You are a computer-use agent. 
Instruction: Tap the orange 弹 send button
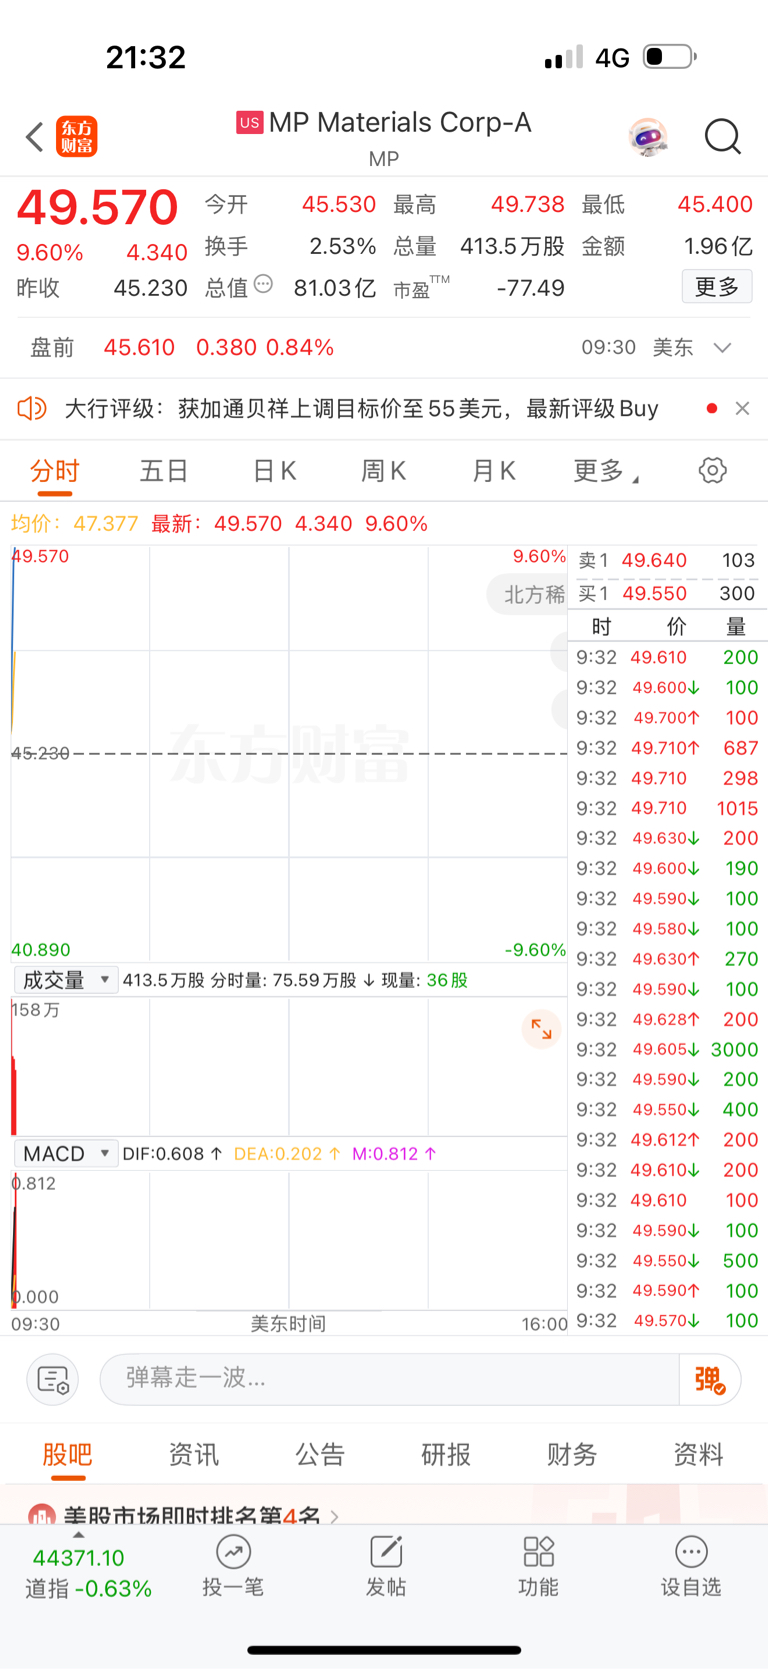click(710, 1380)
